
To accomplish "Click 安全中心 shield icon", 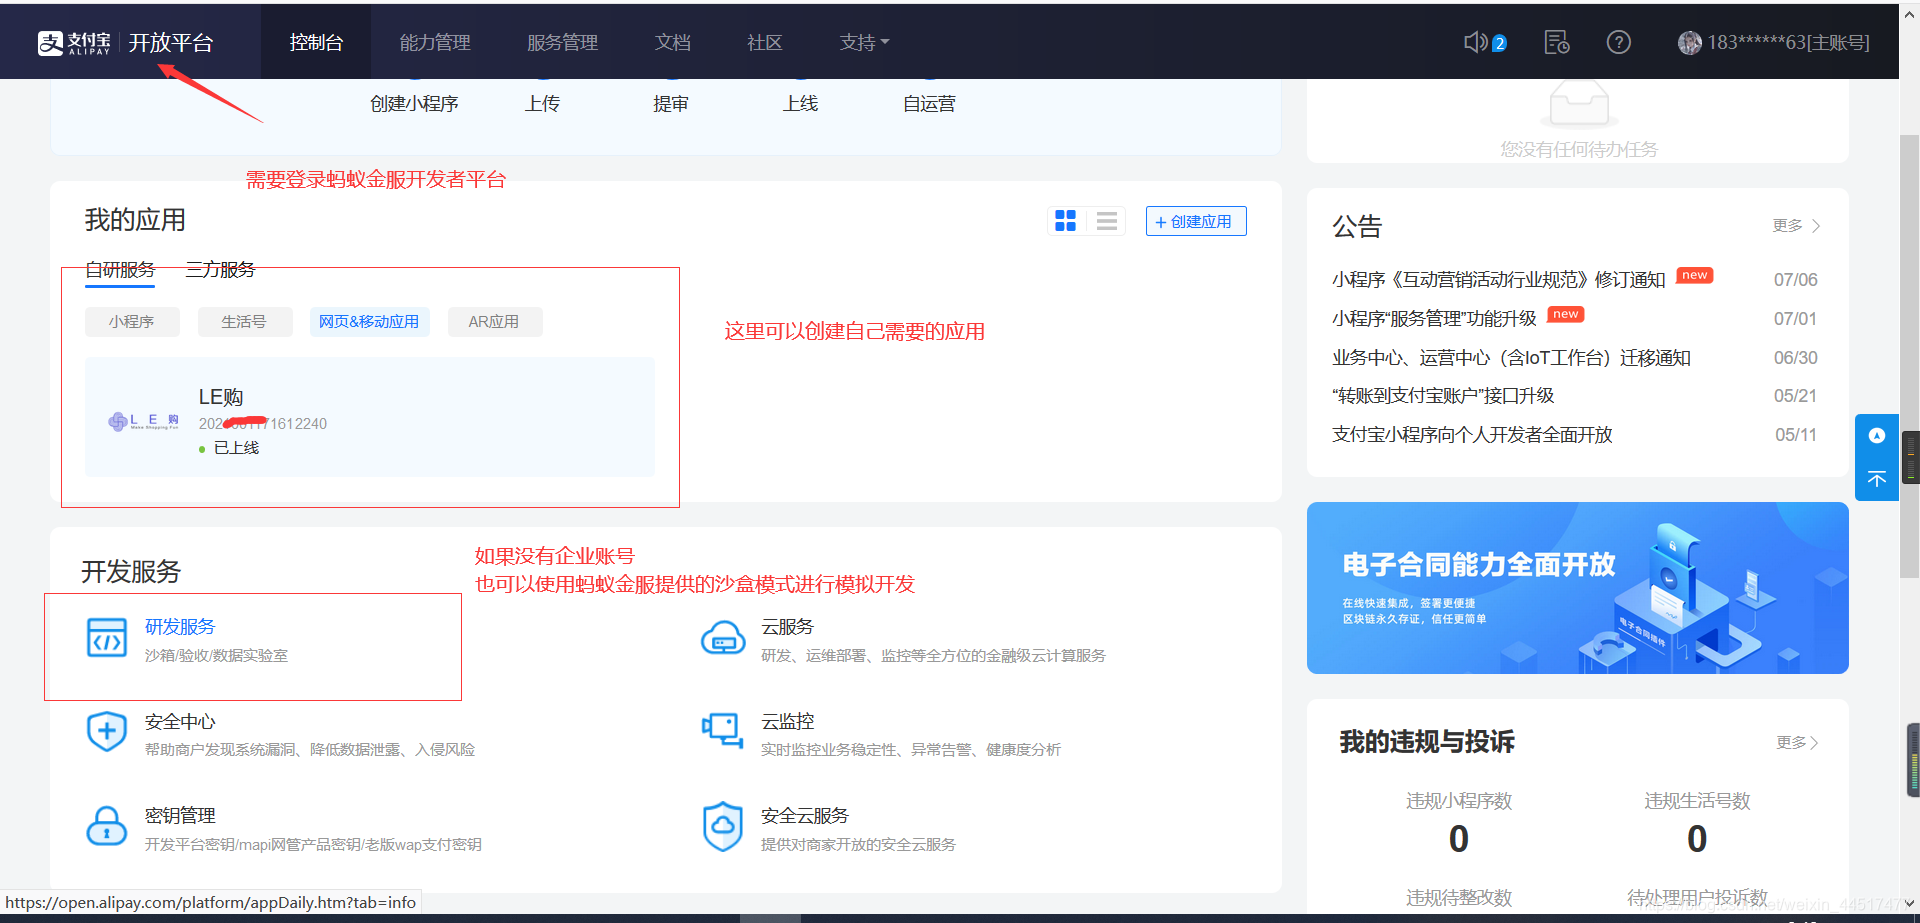I will click(107, 732).
